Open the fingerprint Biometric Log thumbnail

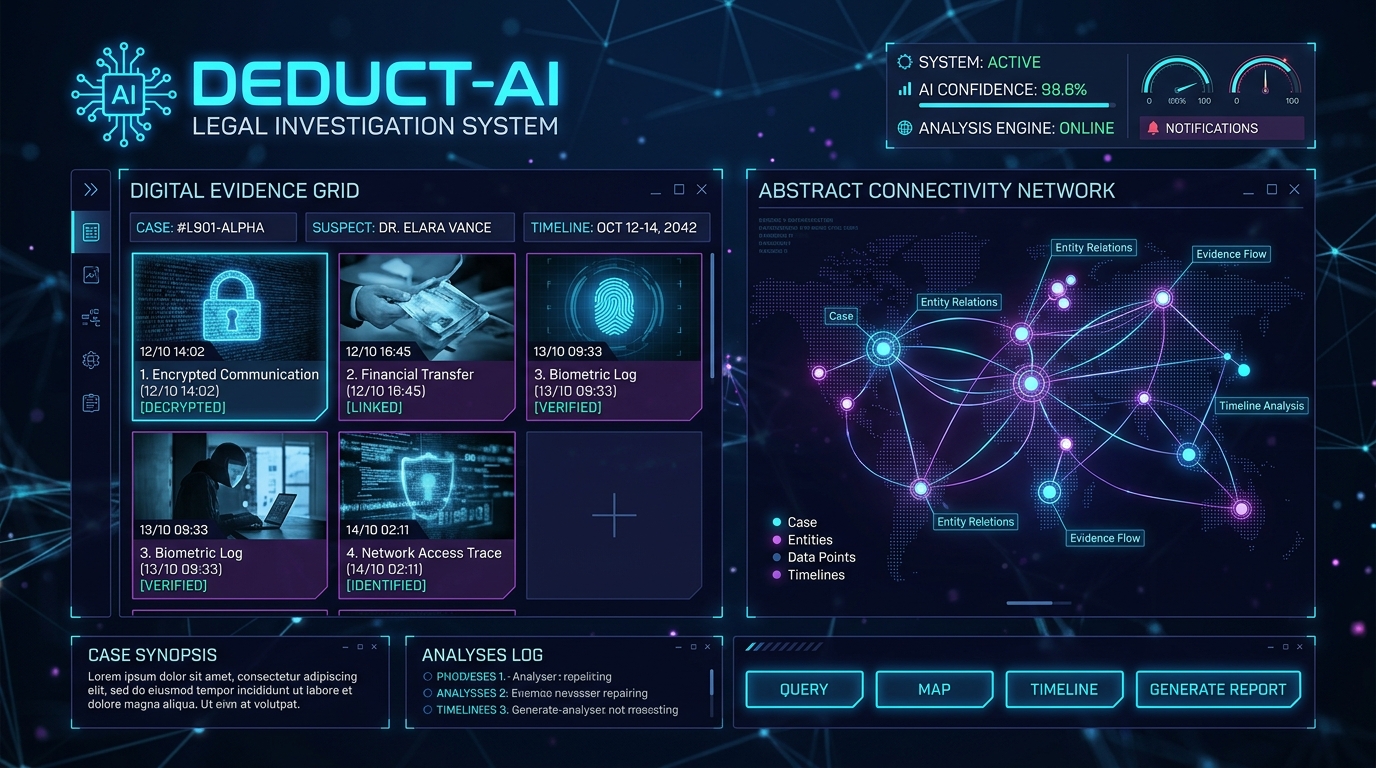point(614,307)
